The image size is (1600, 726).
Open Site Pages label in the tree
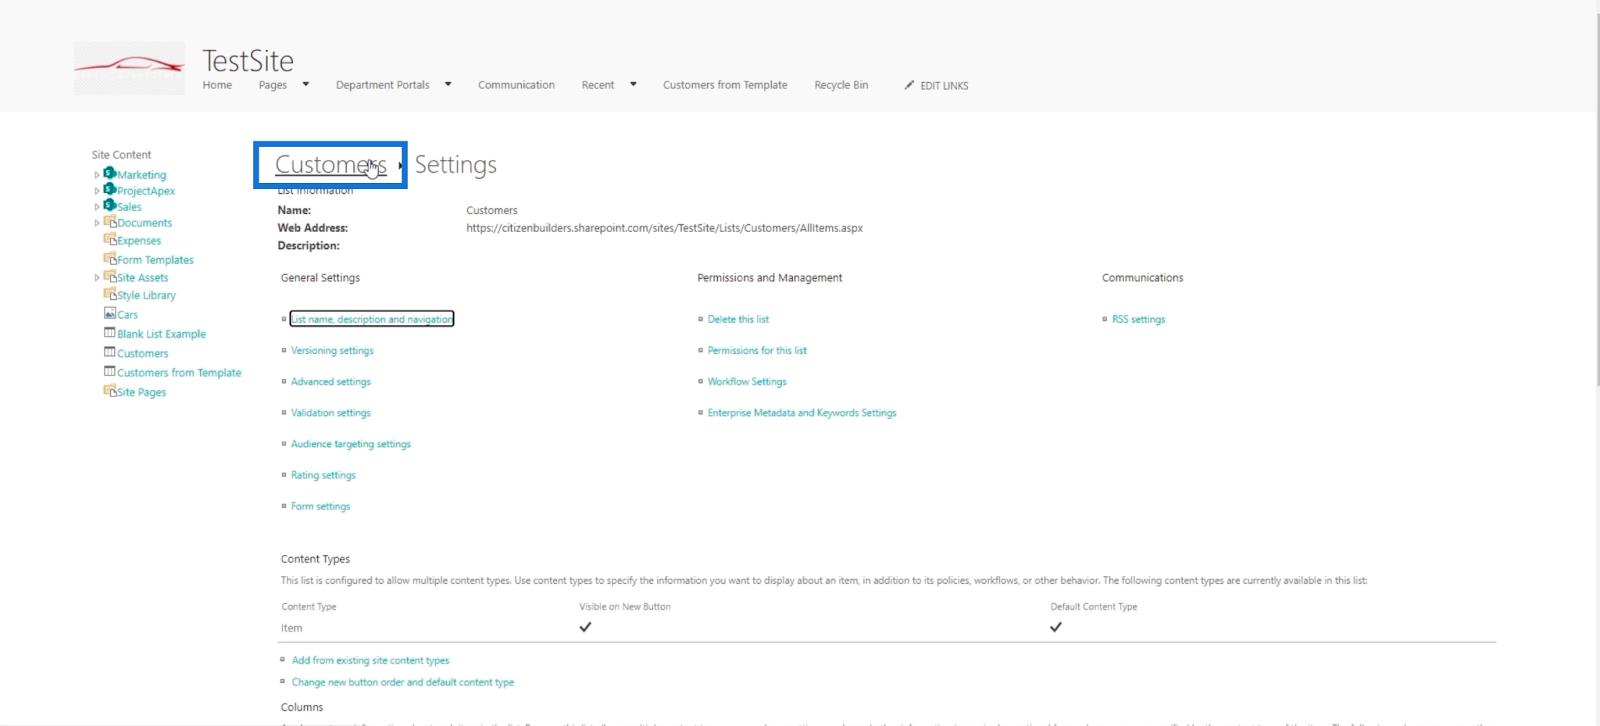pos(141,393)
